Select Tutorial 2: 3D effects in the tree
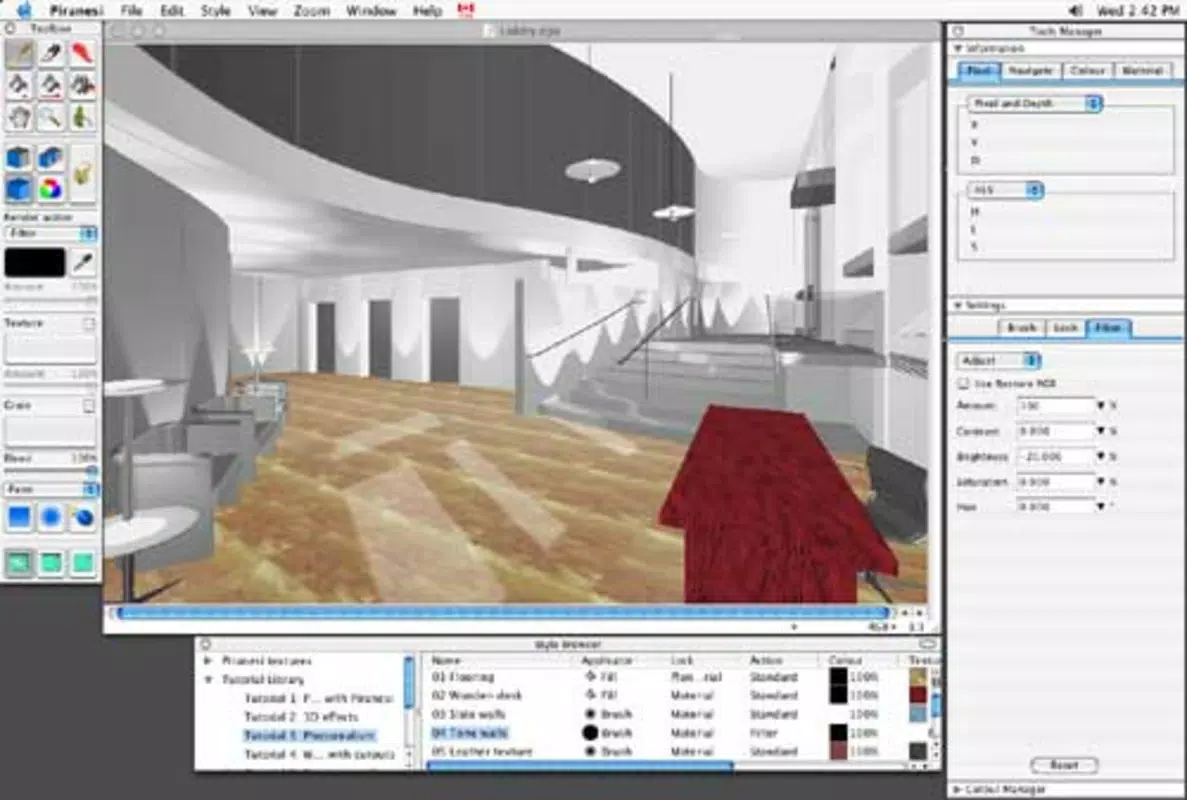Image resolution: width=1187 pixels, height=800 pixels. click(x=301, y=717)
